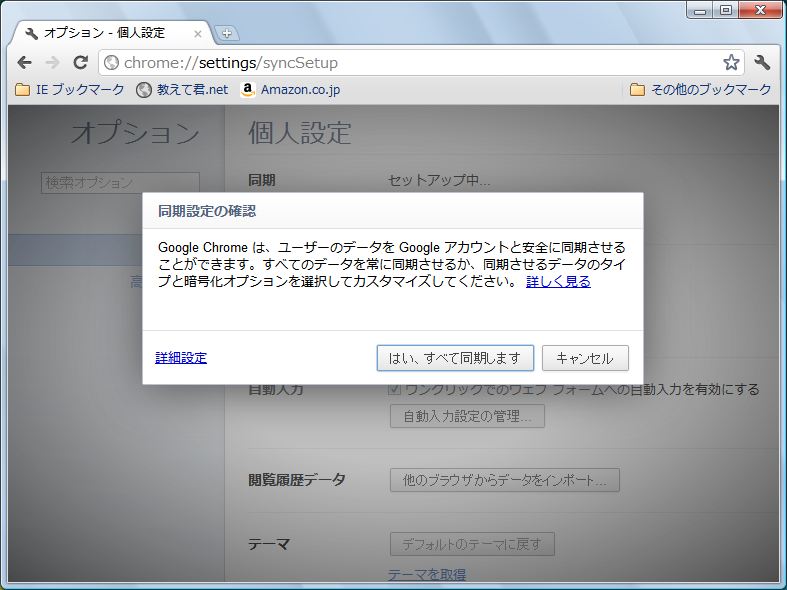Open a new tab with plus button
Viewport: 787px width, 590px height.
click(x=227, y=34)
